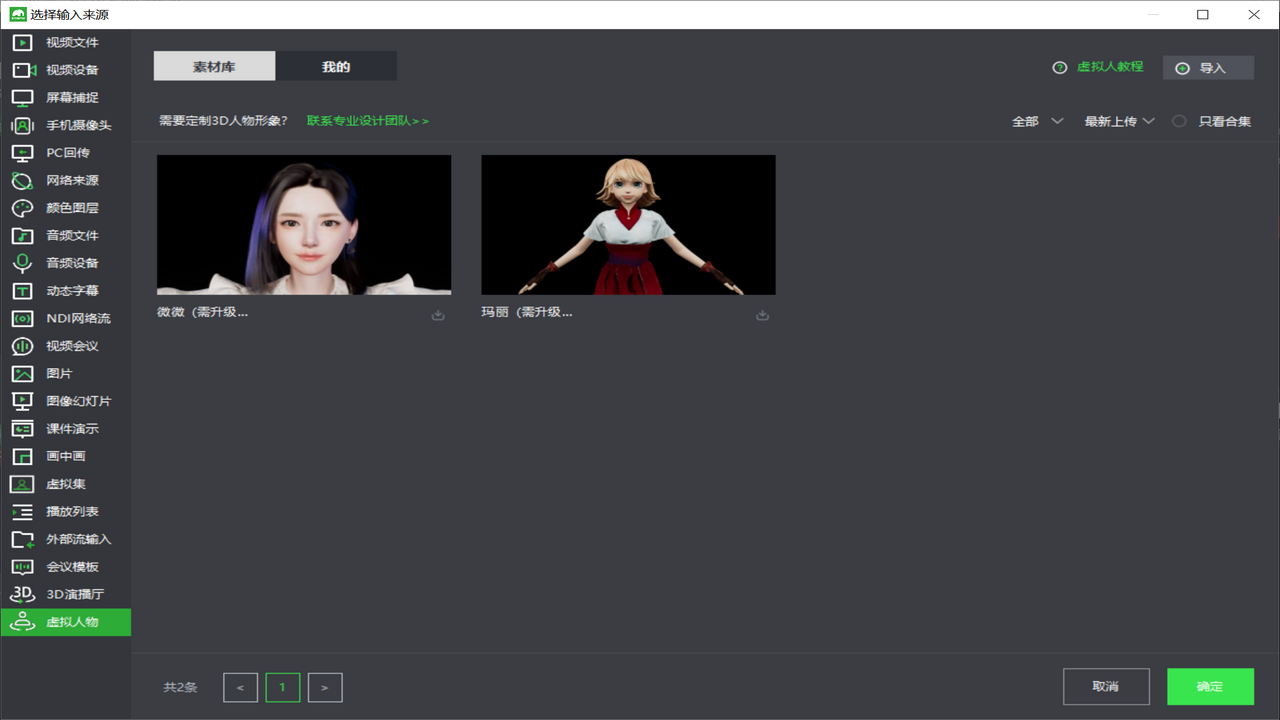Image resolution: width=1280 pixels, height=720 pixels.
Task: Choose the 屏幕捕捉 screen capture icon
Action: coord(22,98)
